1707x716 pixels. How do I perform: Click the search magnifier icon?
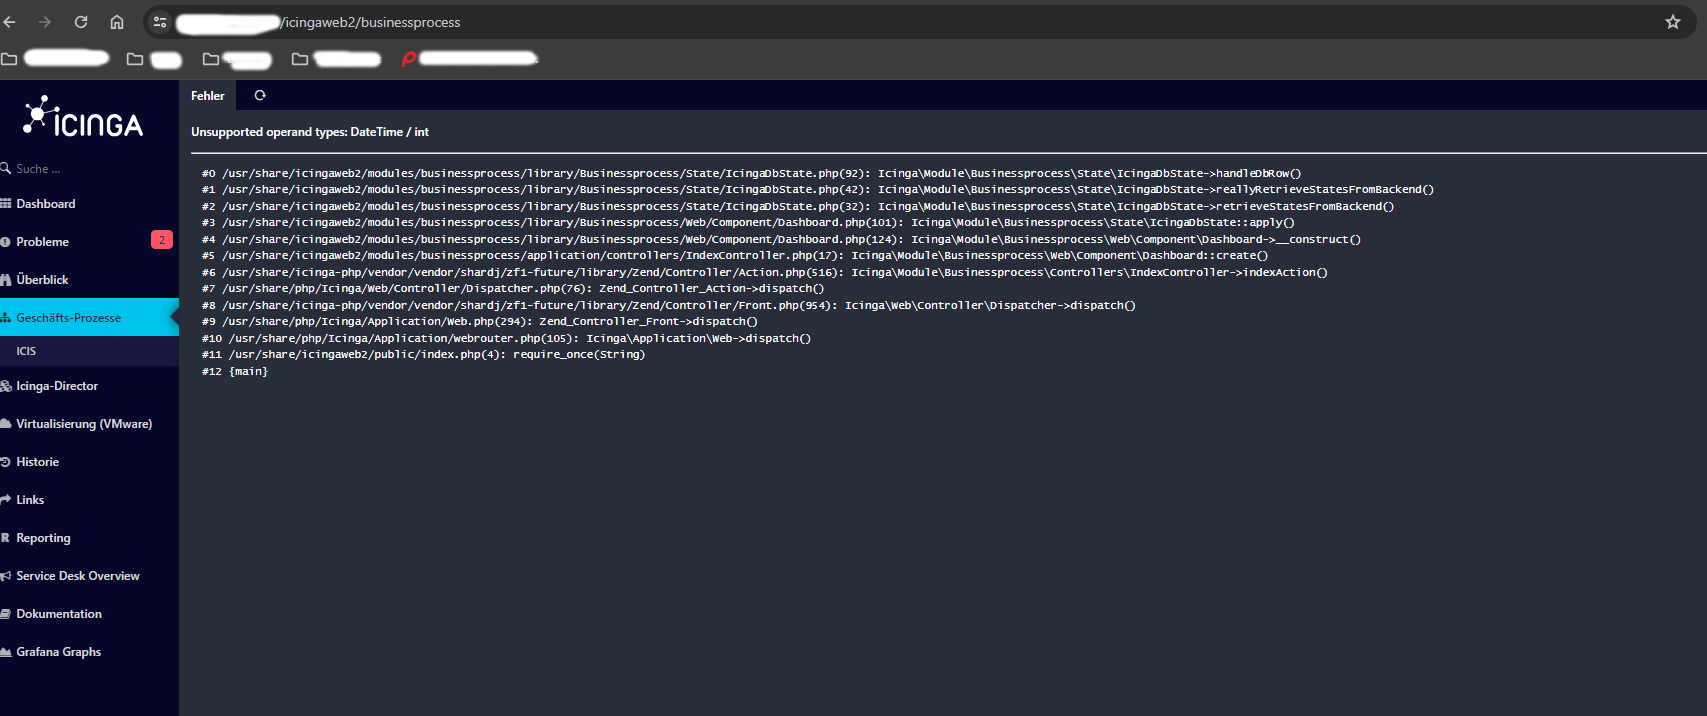[x=5, y=168]
